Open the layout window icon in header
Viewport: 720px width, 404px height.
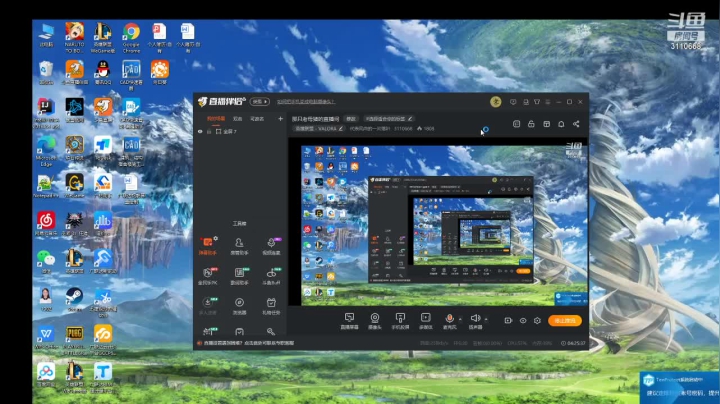pyautogui.click(x=546, y=124)
